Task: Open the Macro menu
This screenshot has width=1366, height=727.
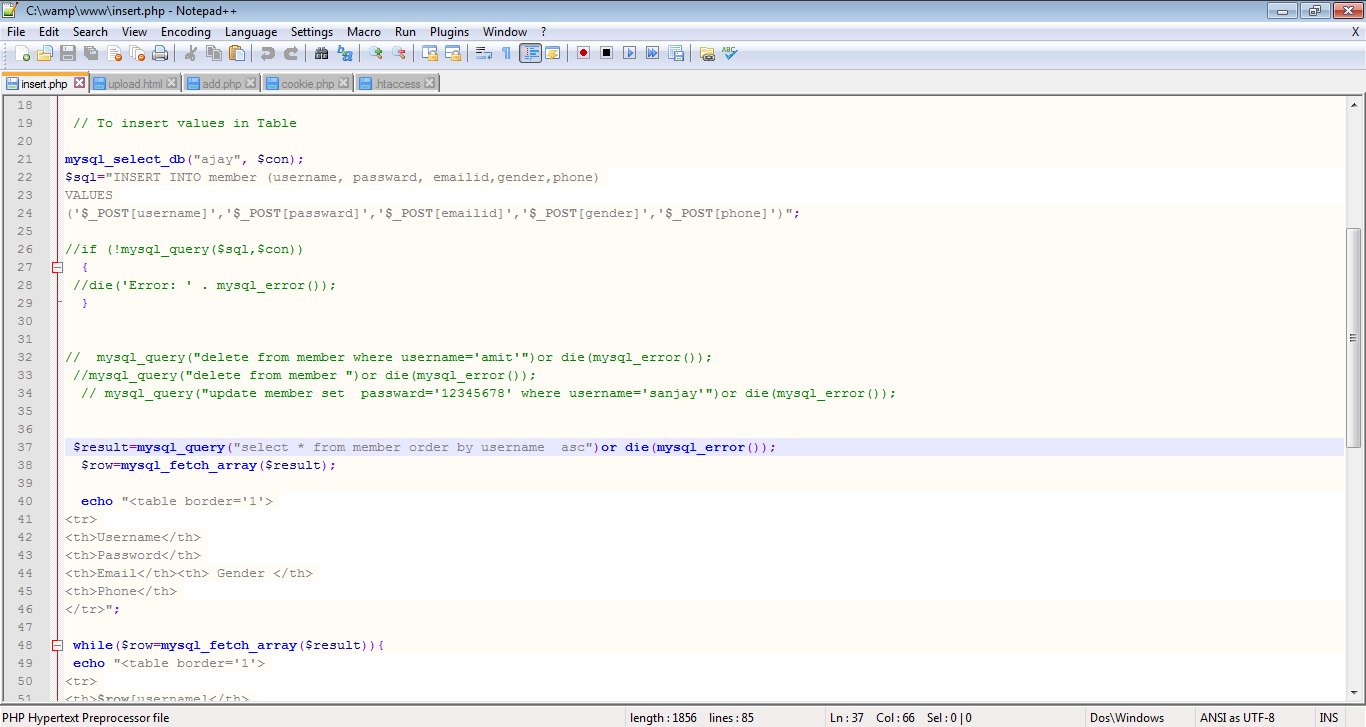Action: [x=364, y=32]
